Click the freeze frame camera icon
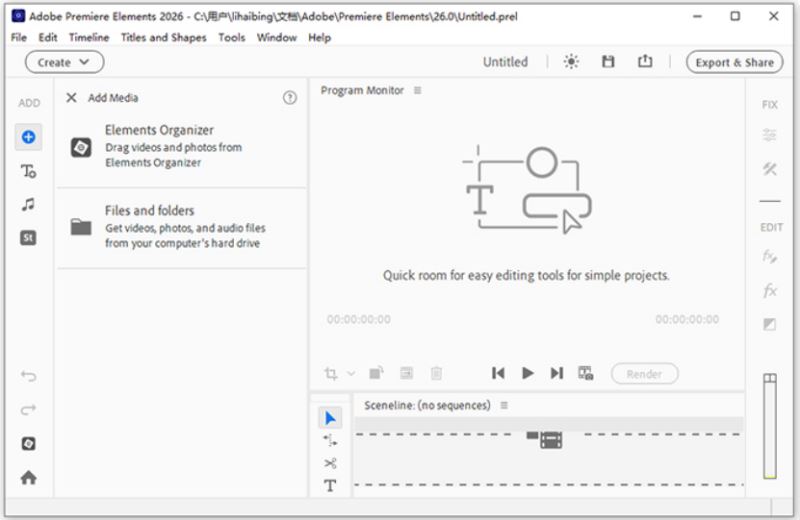 coord(585,373)
